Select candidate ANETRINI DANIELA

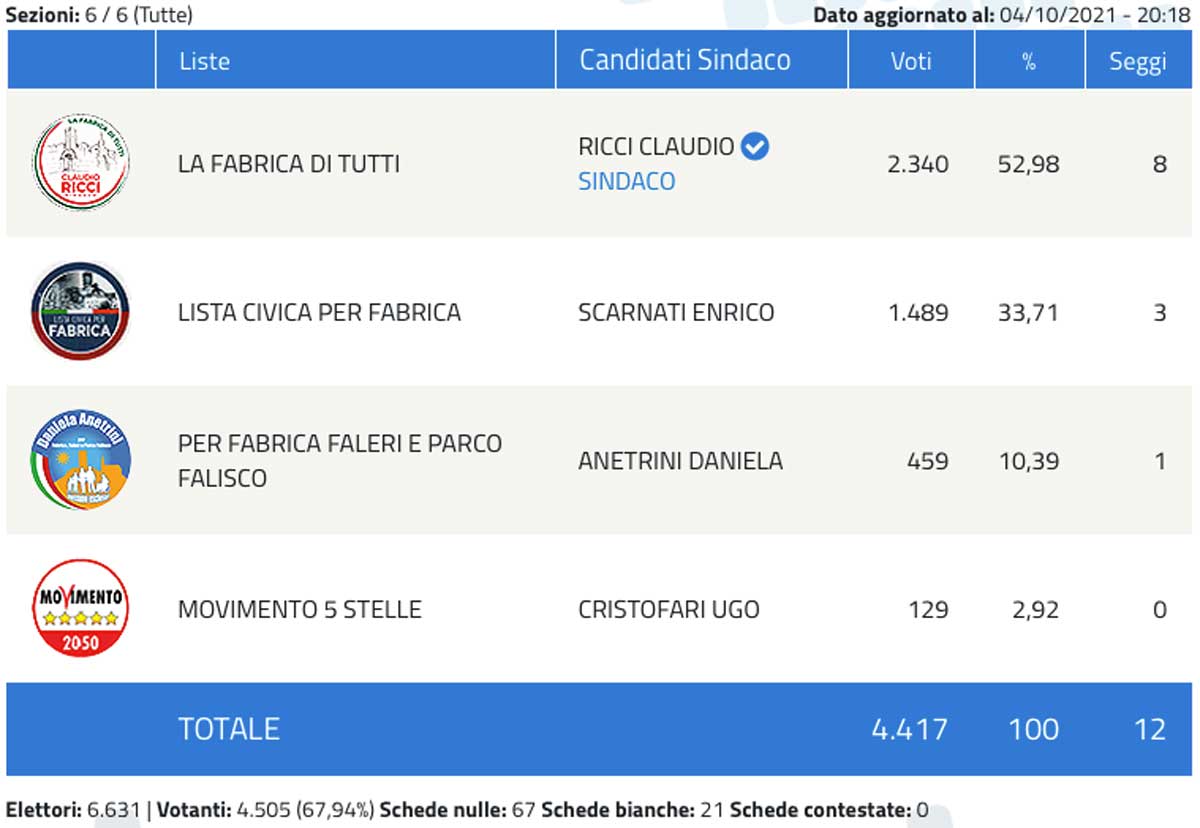point(680,461)
